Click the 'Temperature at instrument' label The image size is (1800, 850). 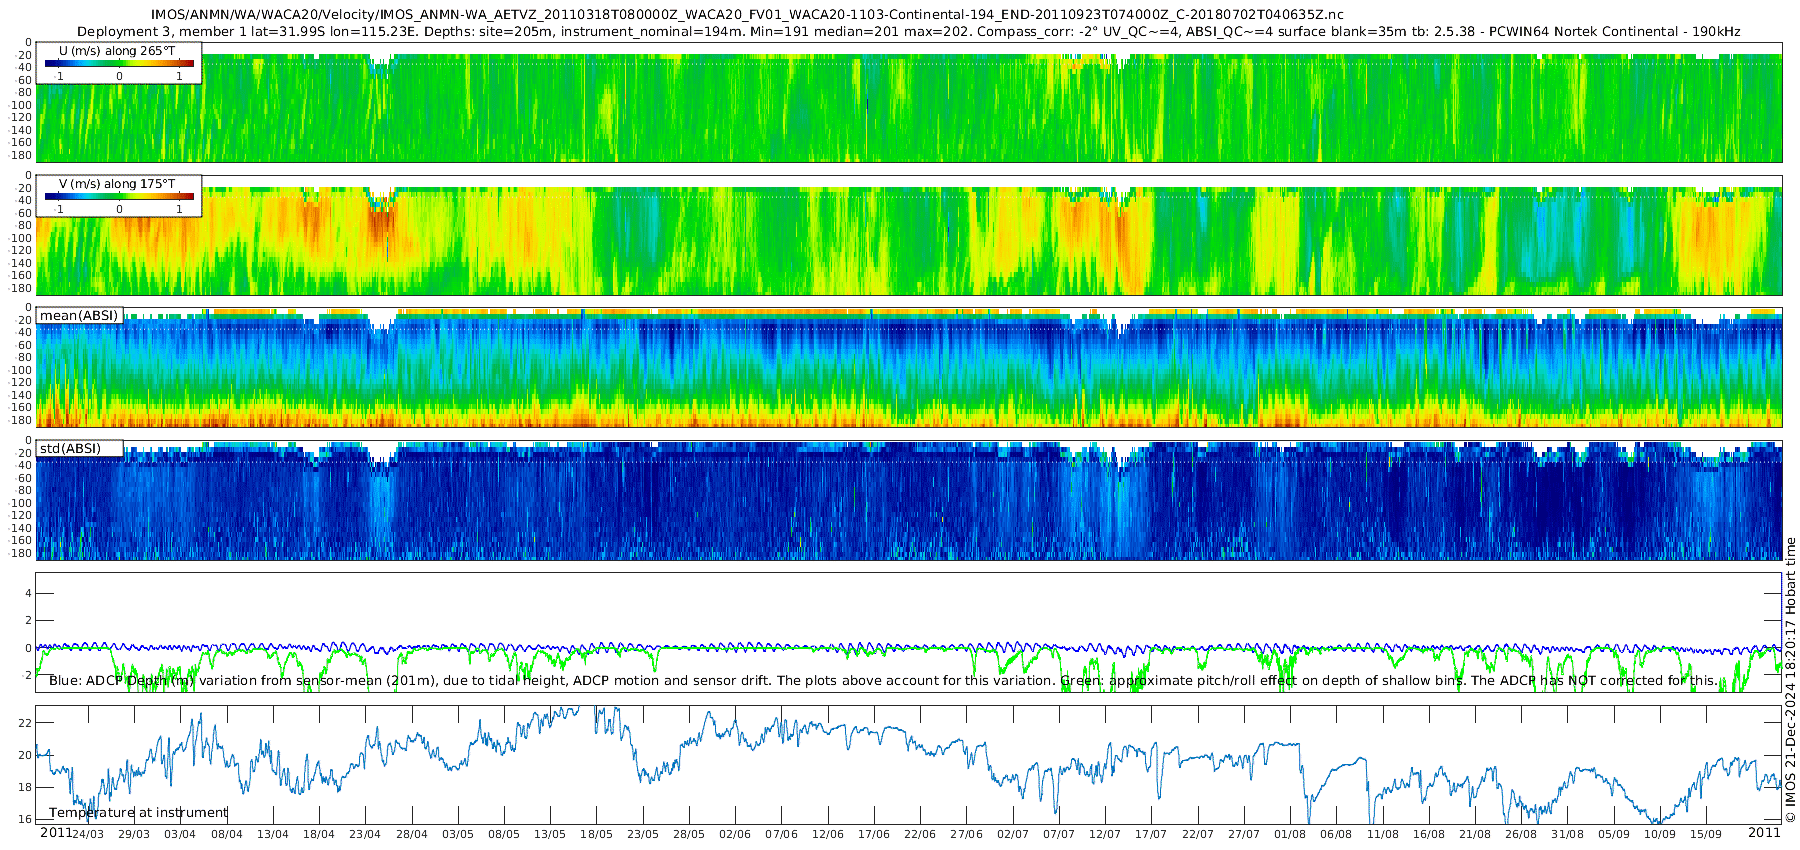click(138, 813)
